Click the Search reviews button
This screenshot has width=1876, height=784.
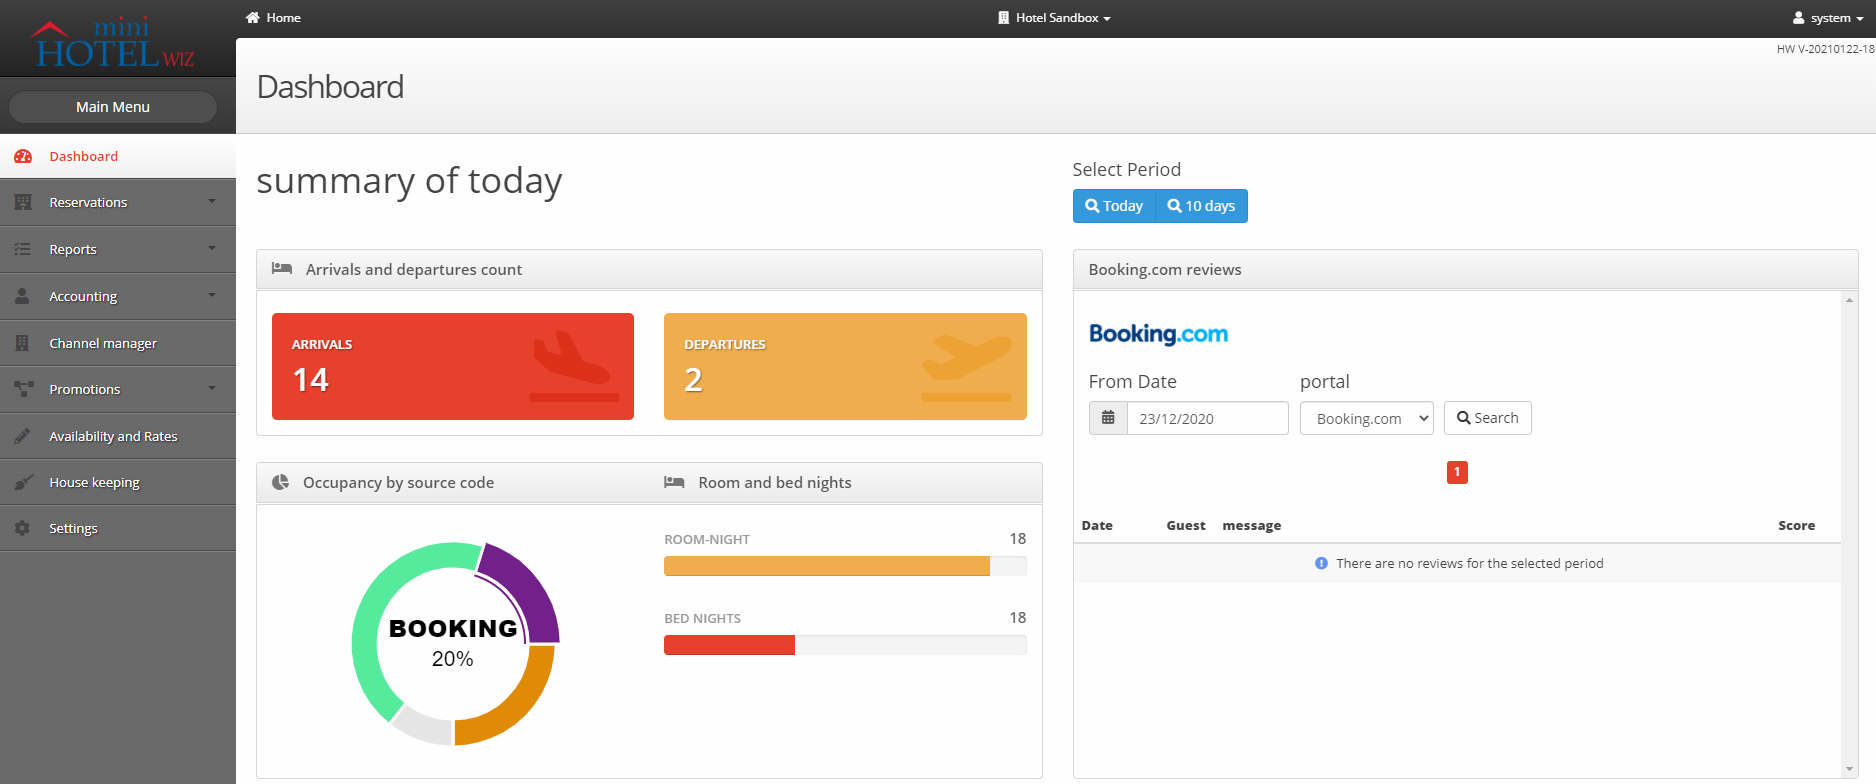pos(1487,418)
